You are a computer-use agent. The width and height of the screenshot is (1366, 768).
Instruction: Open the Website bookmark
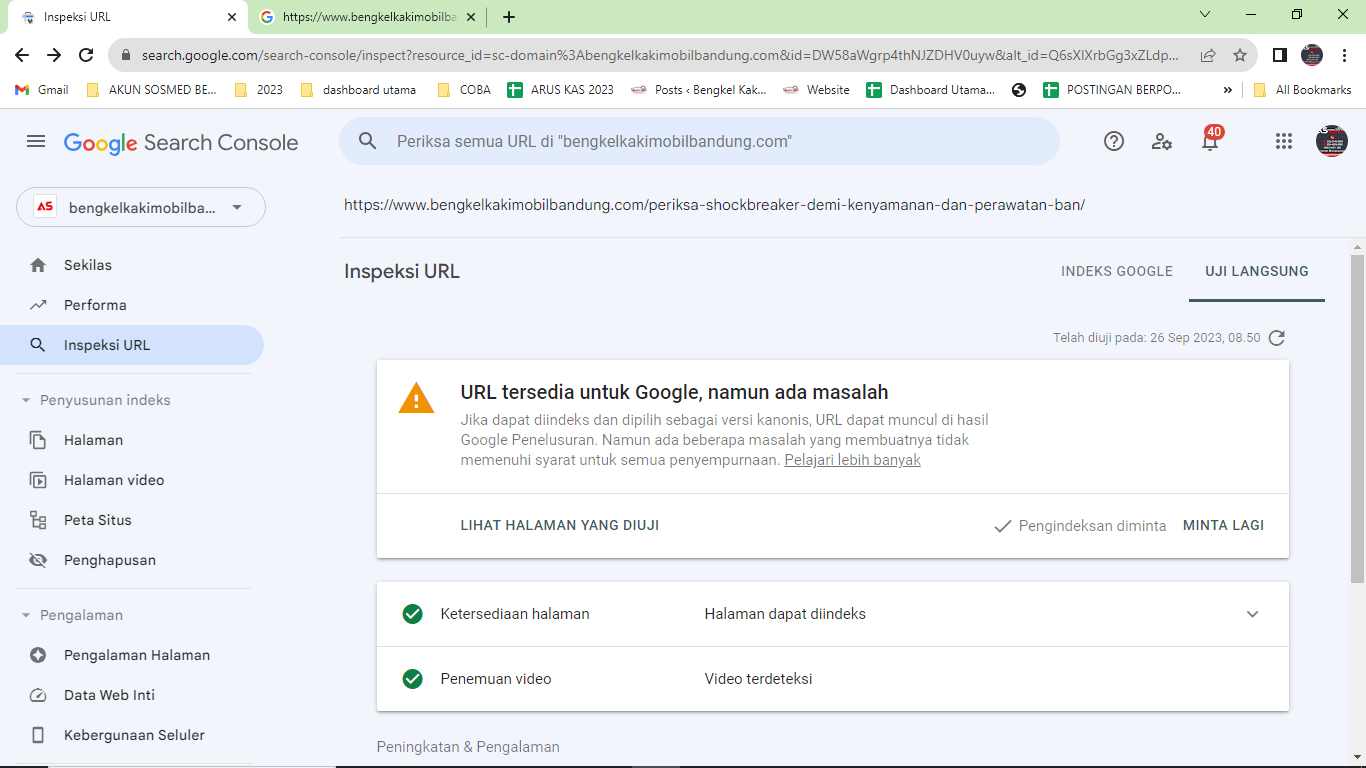(816, 90)
